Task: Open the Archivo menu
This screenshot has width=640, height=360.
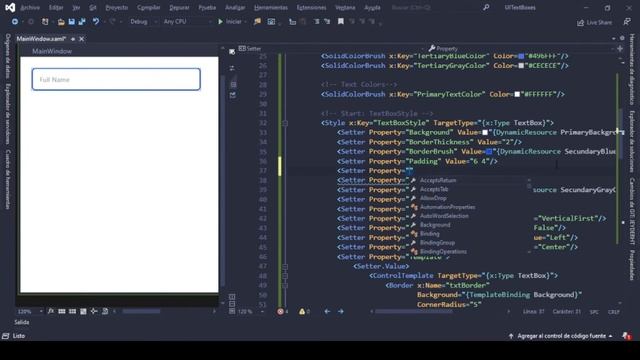Action: [30, 7]
